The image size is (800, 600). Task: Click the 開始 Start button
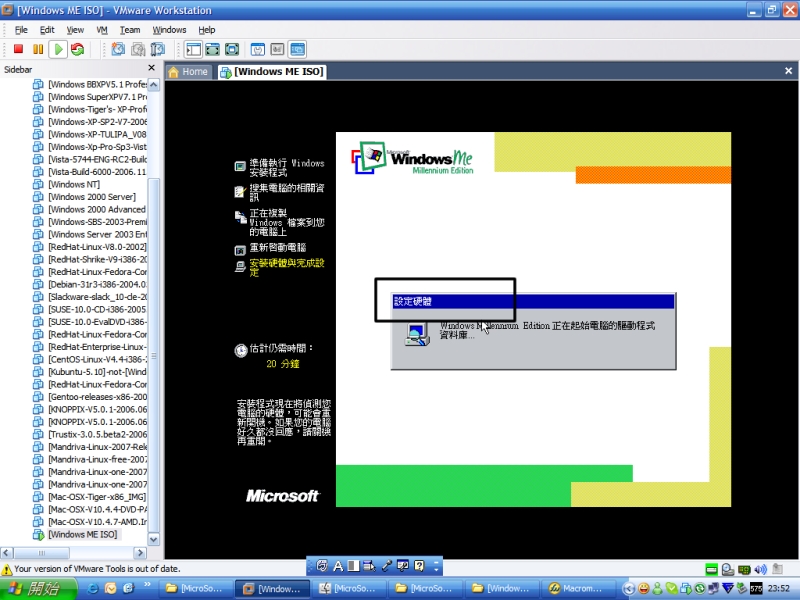coord(38,588)
